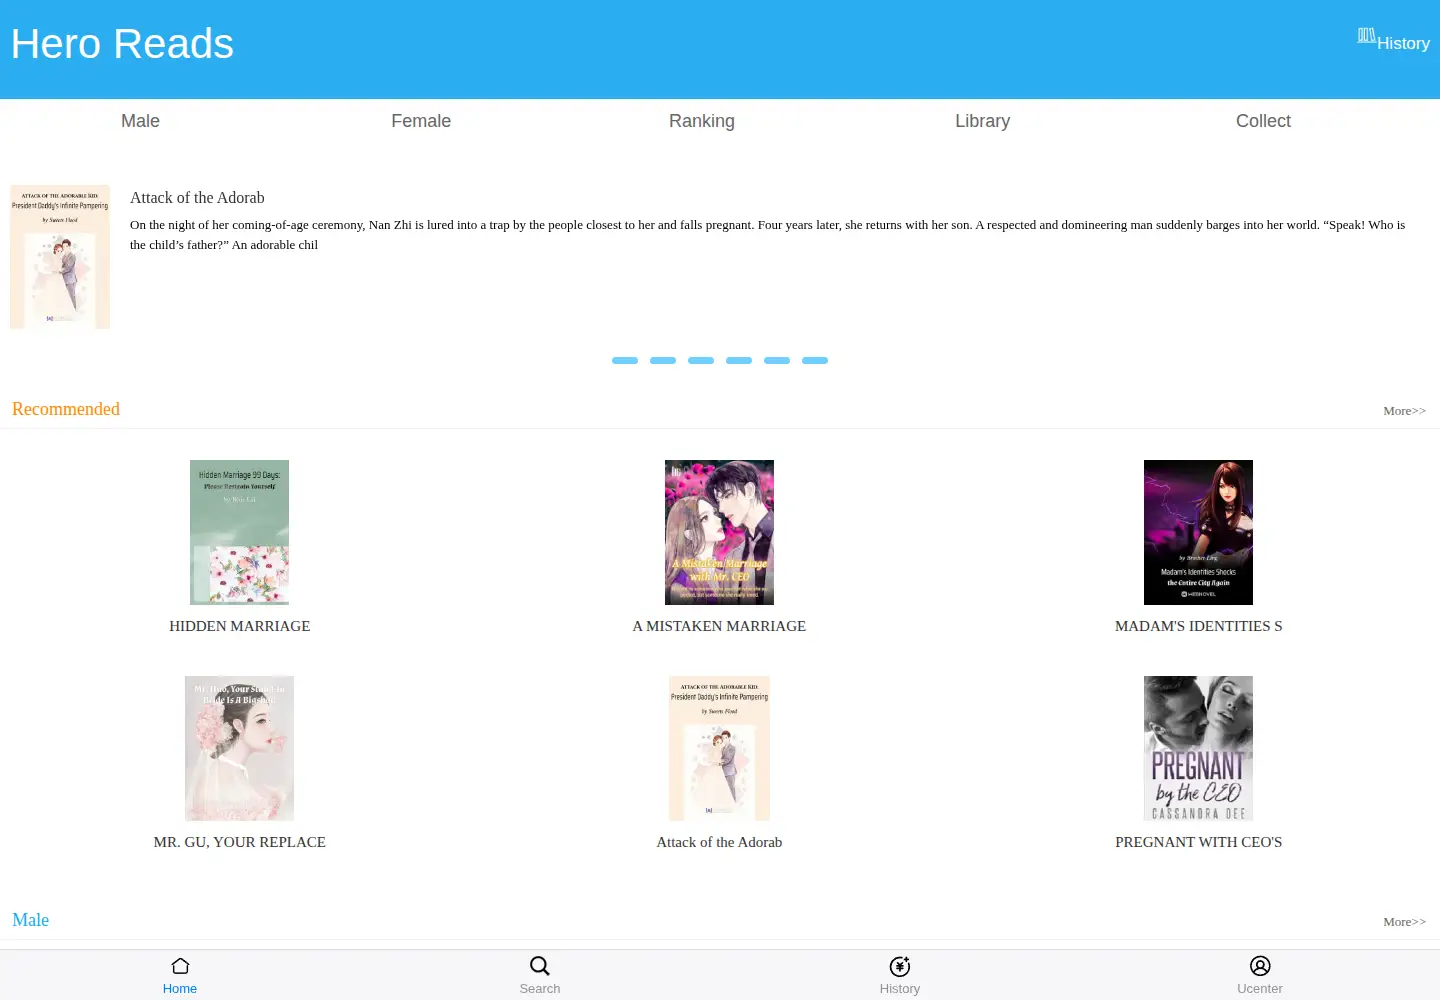Read the featured banner description text

(x=767, y=235)
